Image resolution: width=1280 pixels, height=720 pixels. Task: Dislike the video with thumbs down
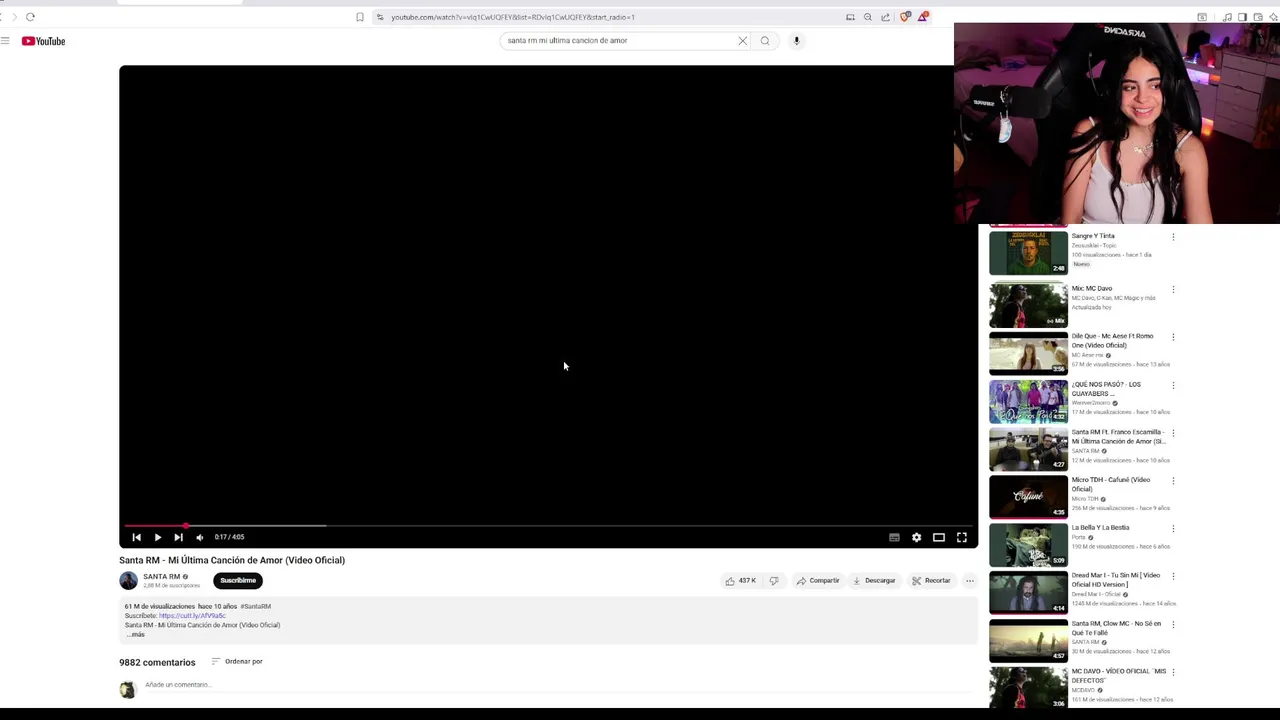773,581
